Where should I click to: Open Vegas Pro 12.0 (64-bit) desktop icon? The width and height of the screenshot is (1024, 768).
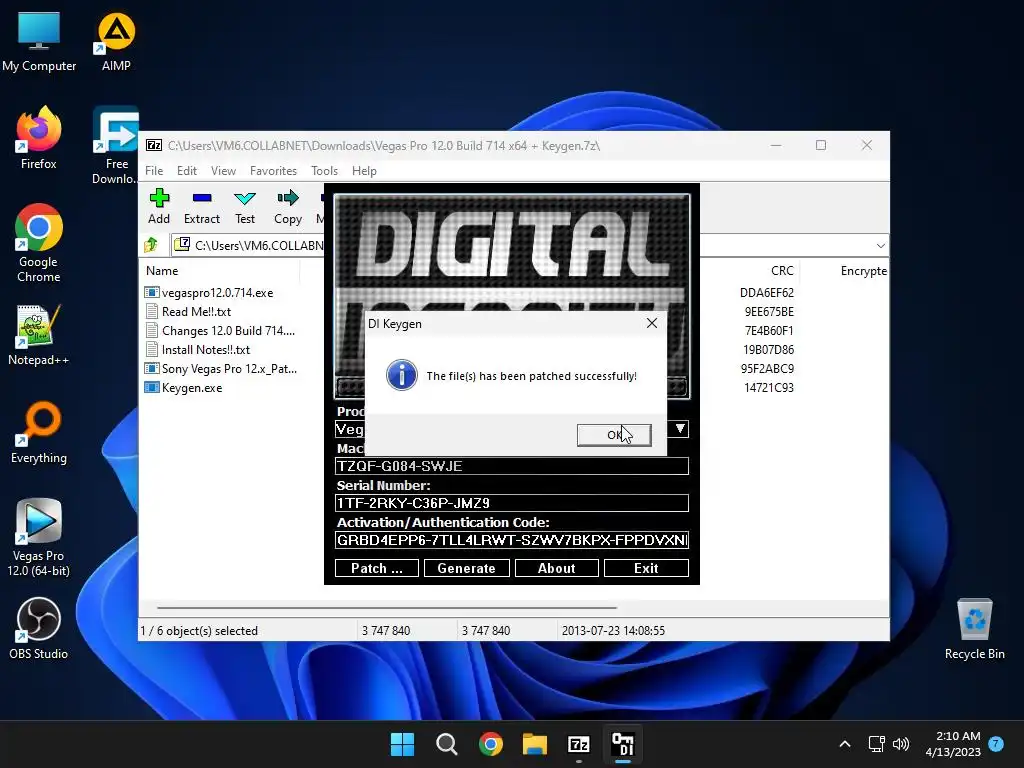click(39, 537)
